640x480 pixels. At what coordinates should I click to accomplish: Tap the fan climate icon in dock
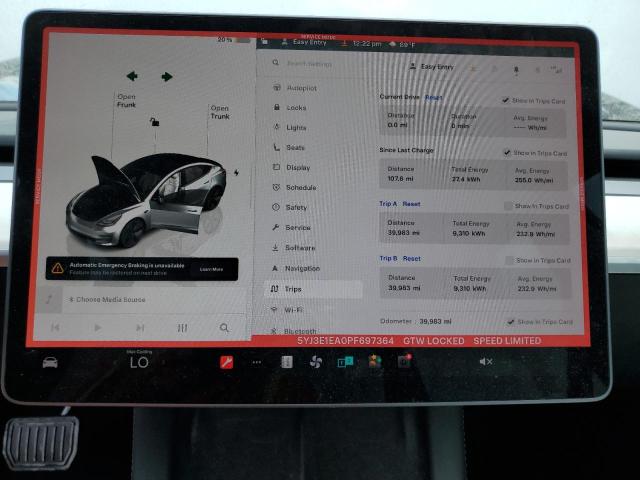pyautogui.click(x=316, y=362)
